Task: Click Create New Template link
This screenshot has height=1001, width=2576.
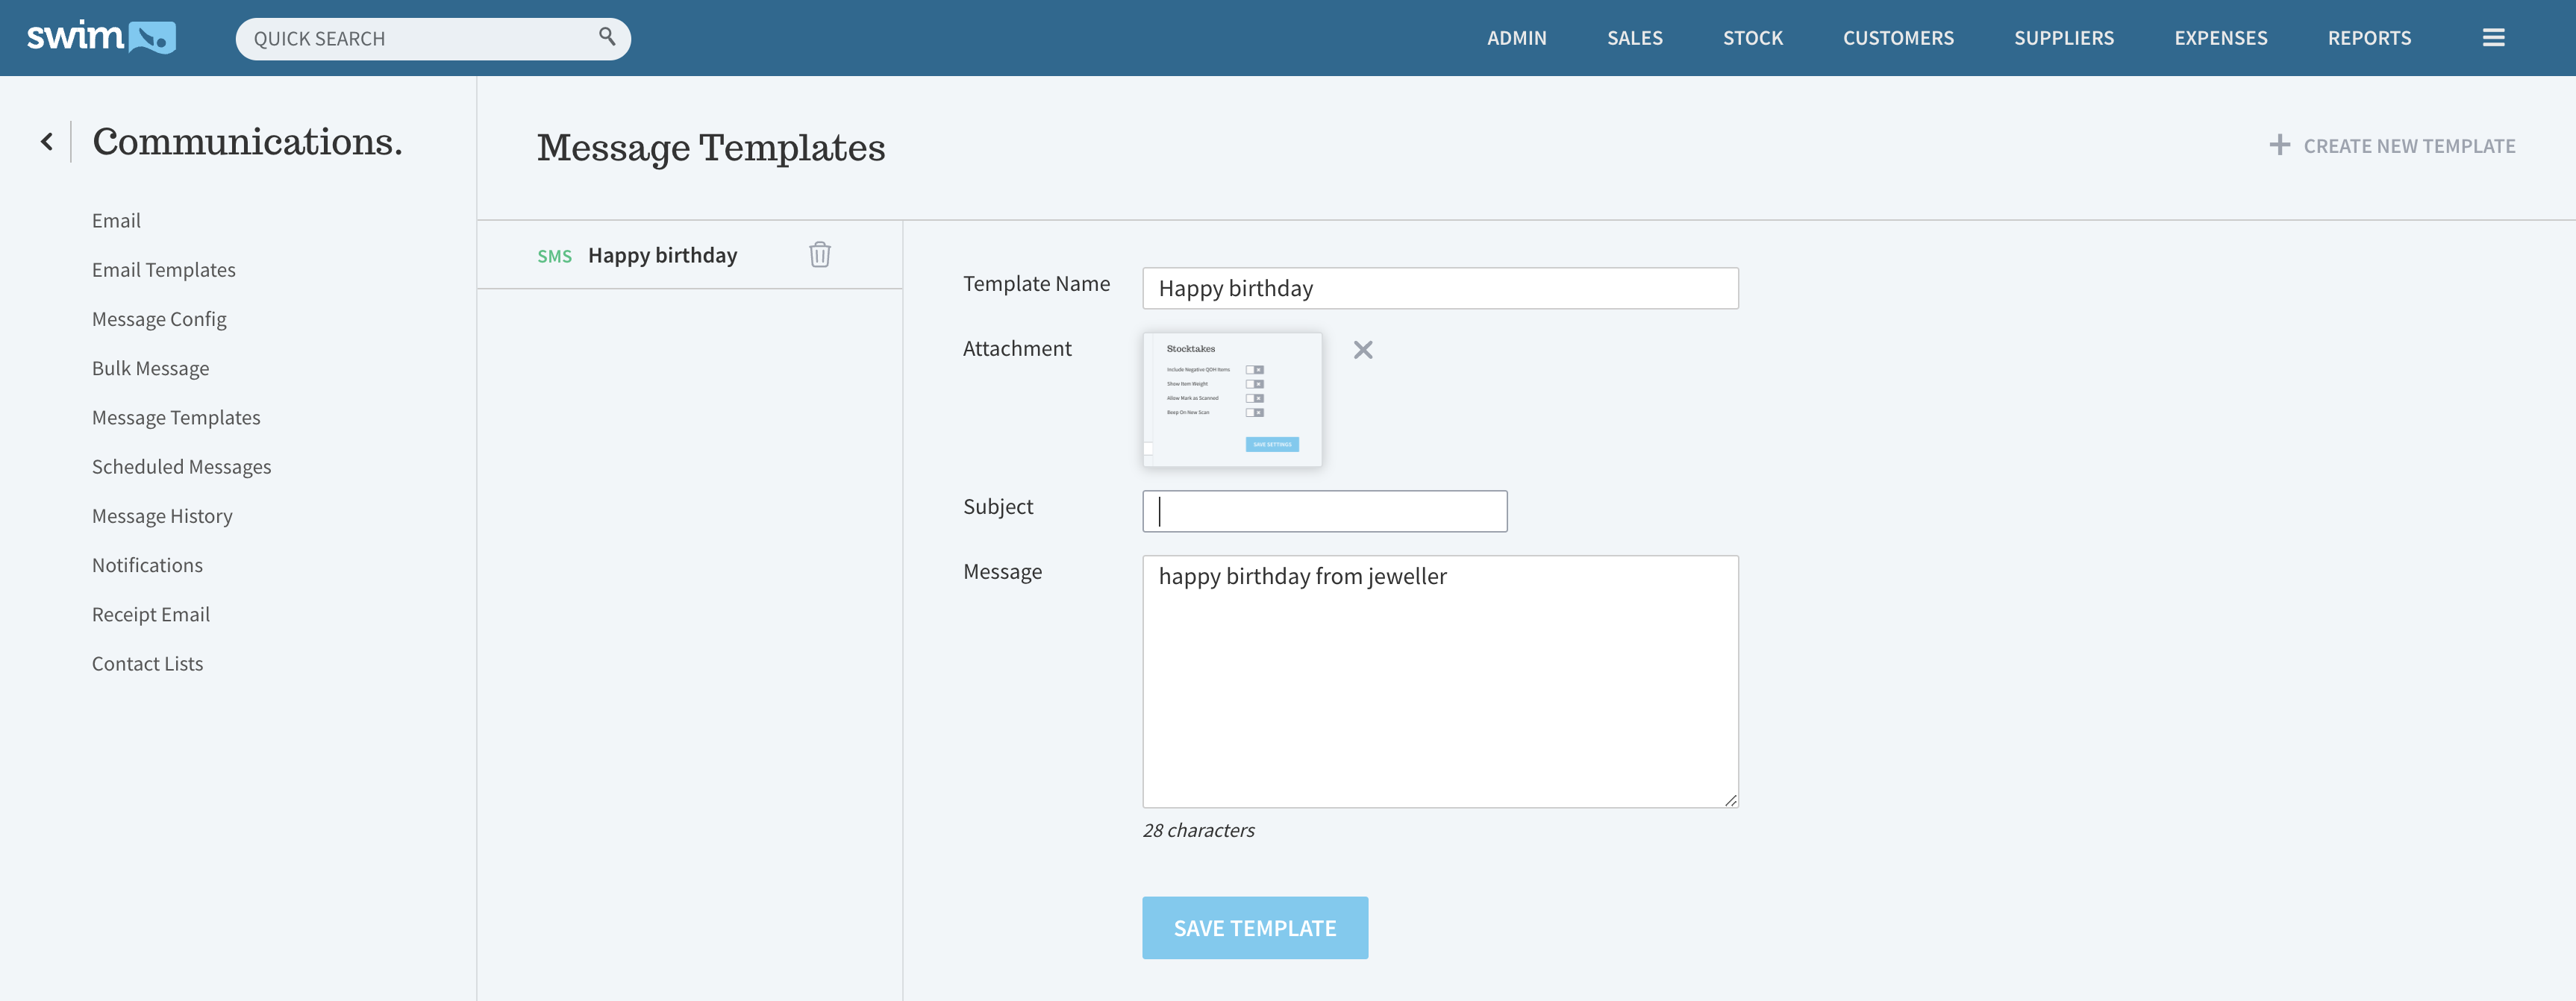Action: coord(2408,146)
